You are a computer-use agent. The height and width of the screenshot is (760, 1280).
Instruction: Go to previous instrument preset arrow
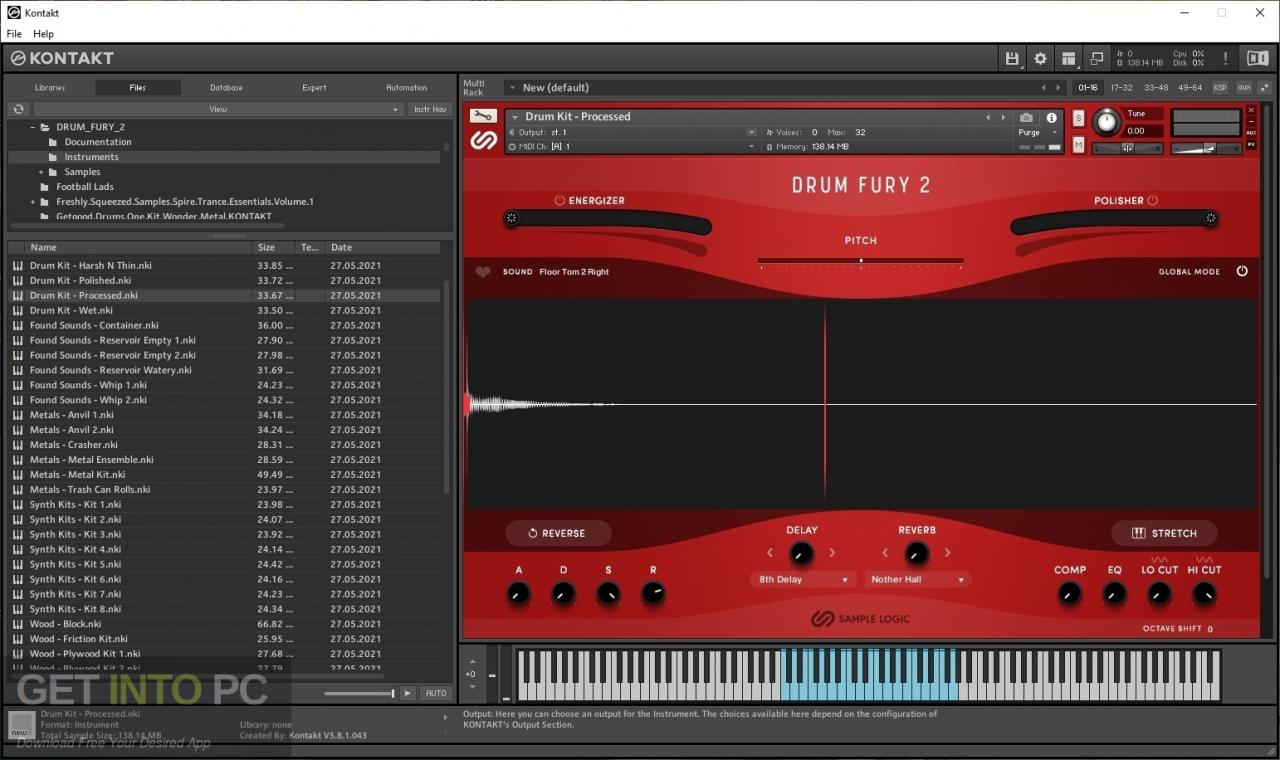pos(988,117)
